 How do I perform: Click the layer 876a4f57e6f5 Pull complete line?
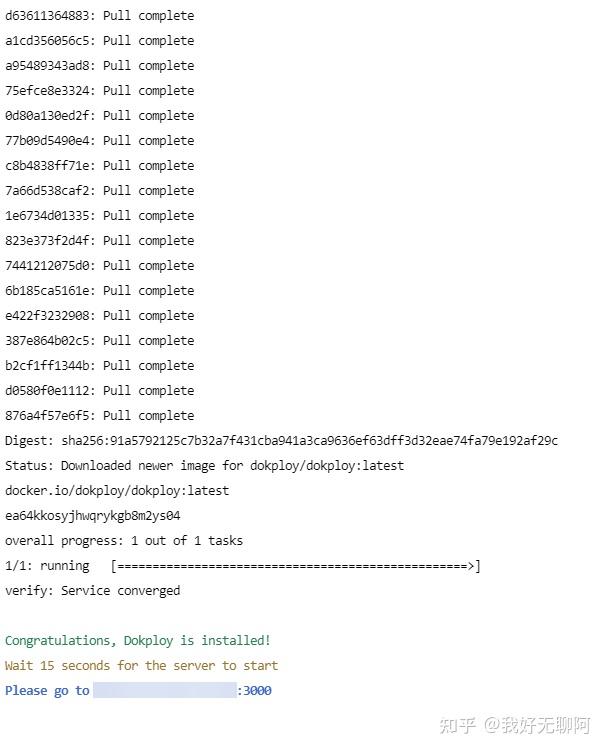[99, 416]
